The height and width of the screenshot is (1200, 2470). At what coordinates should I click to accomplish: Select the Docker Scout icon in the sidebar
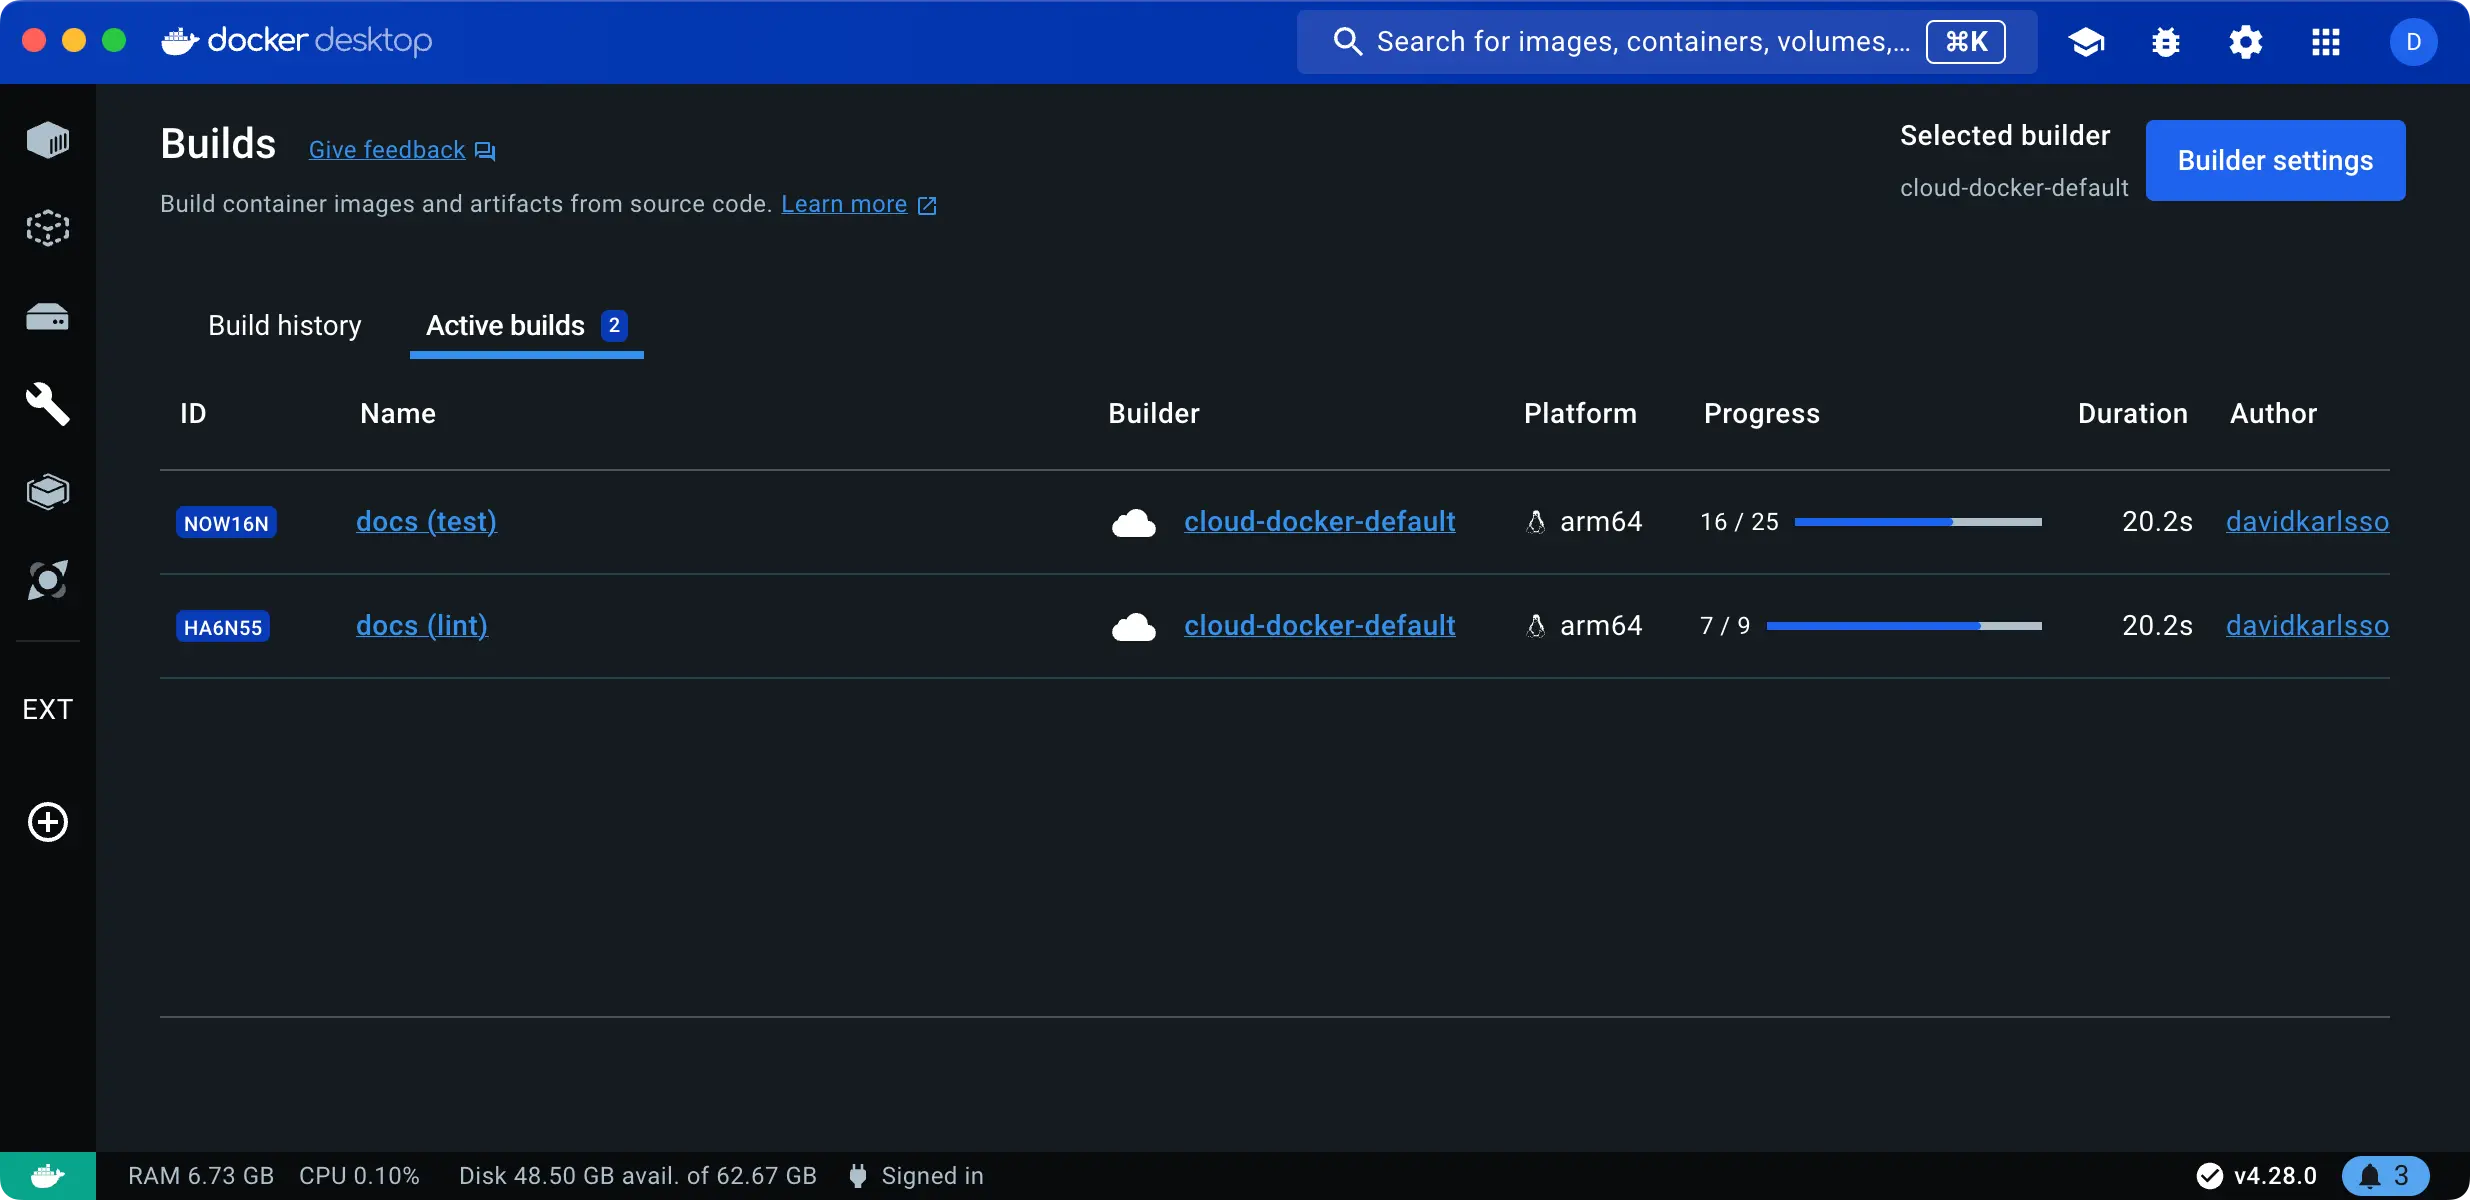tap(47, 580)
